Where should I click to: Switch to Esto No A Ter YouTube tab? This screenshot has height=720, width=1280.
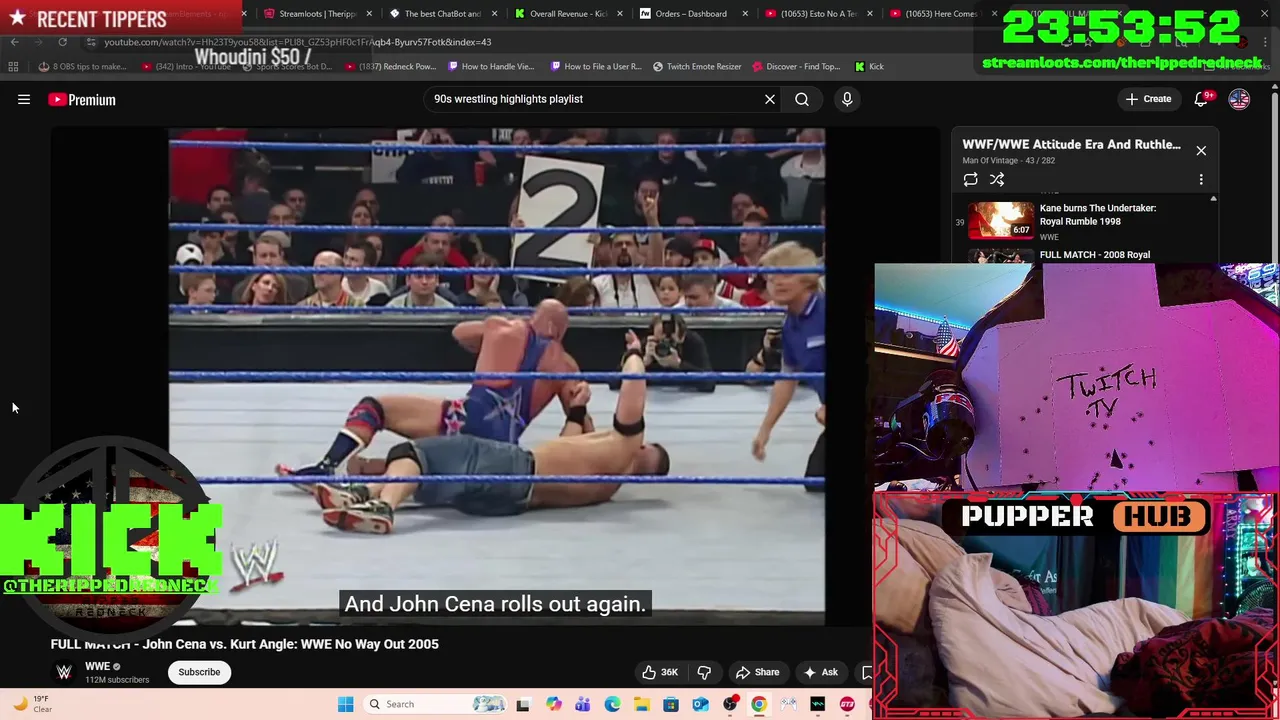click(818, 14)
